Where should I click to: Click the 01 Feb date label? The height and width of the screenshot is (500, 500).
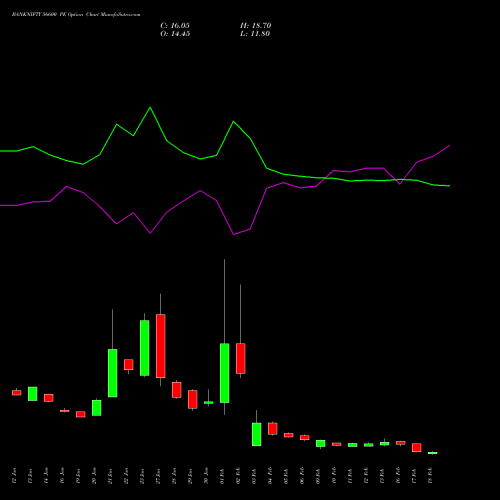point(222,476)
